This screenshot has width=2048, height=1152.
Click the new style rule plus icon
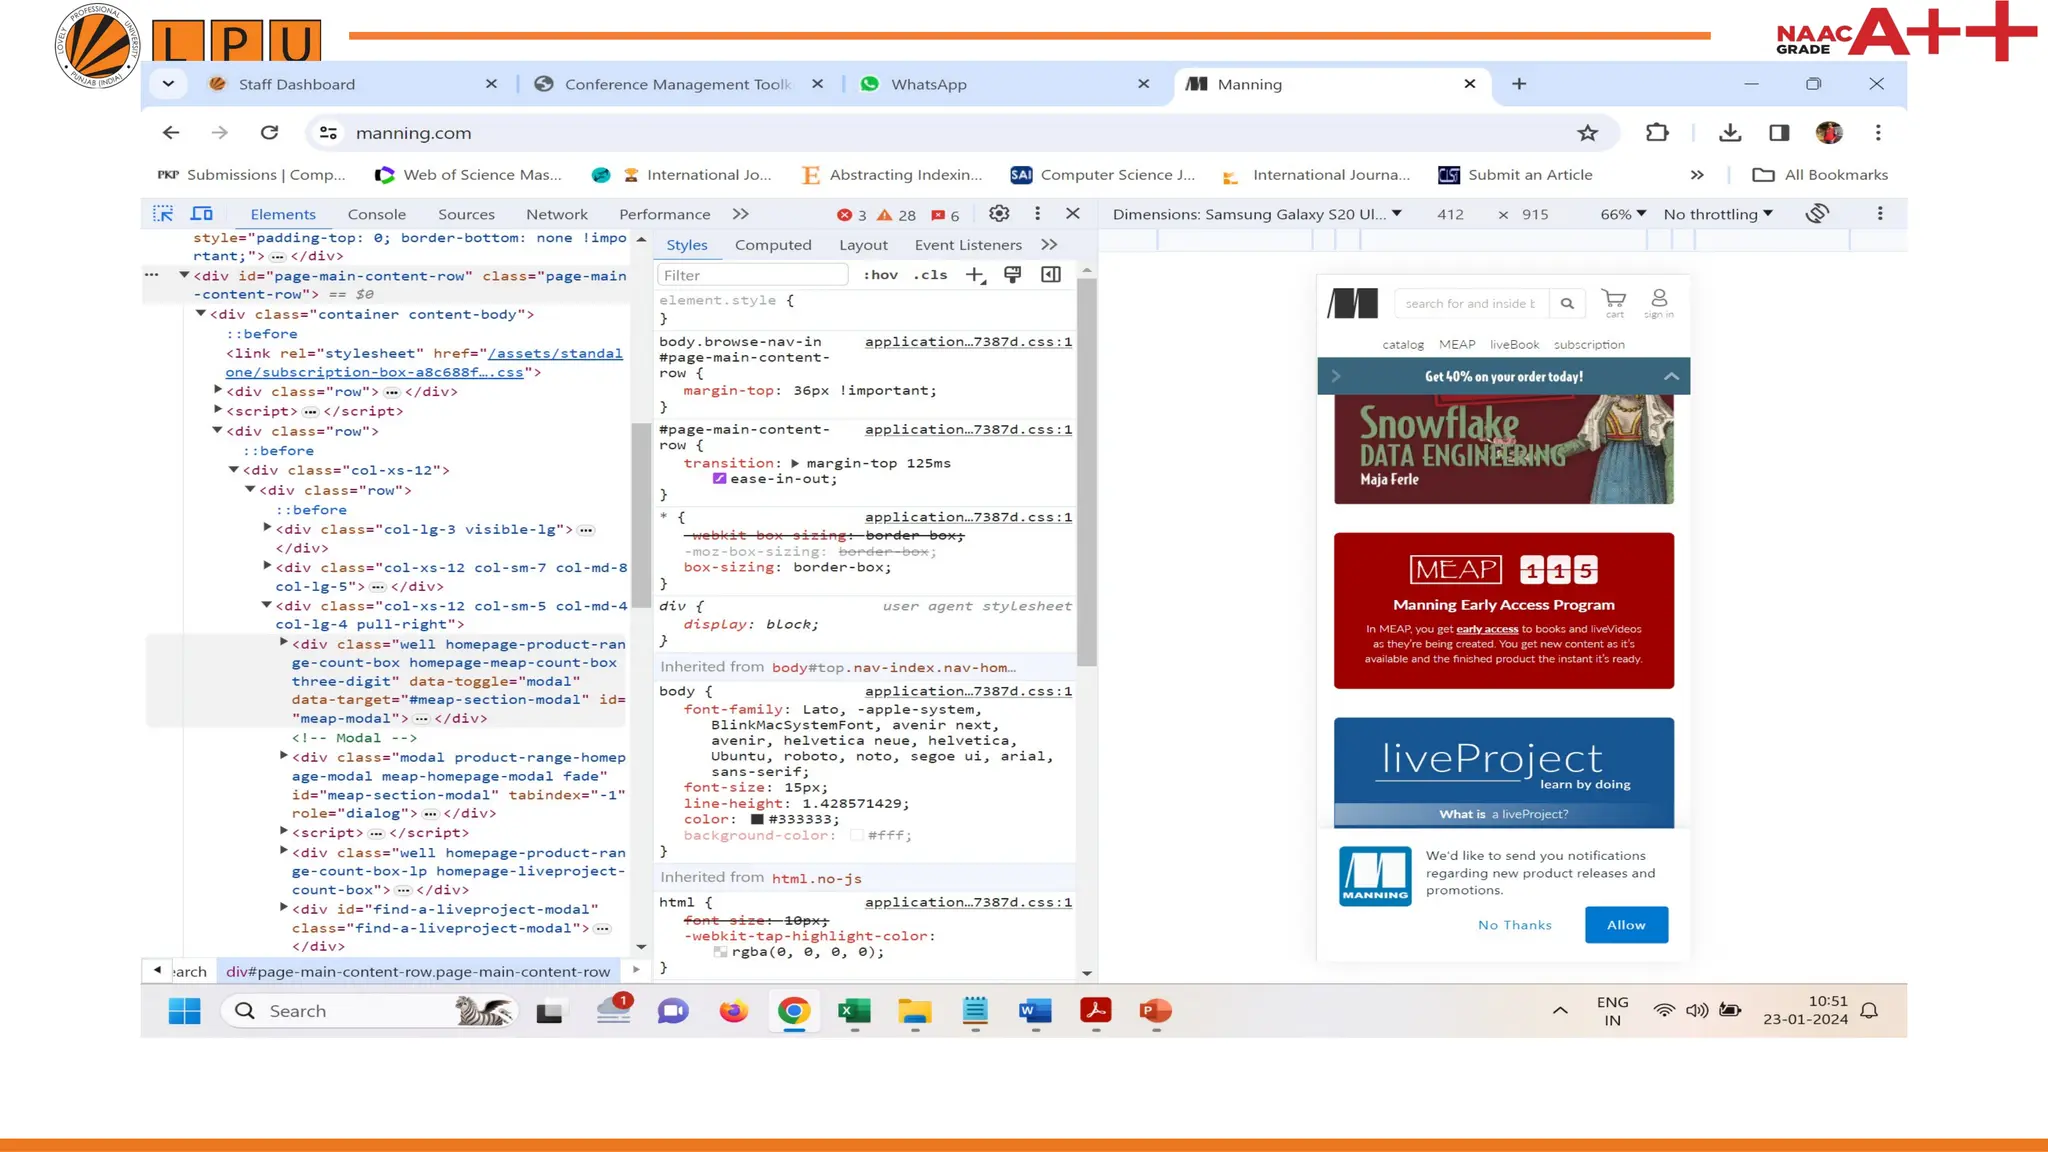pyautogui.click(x=974, y=275)
